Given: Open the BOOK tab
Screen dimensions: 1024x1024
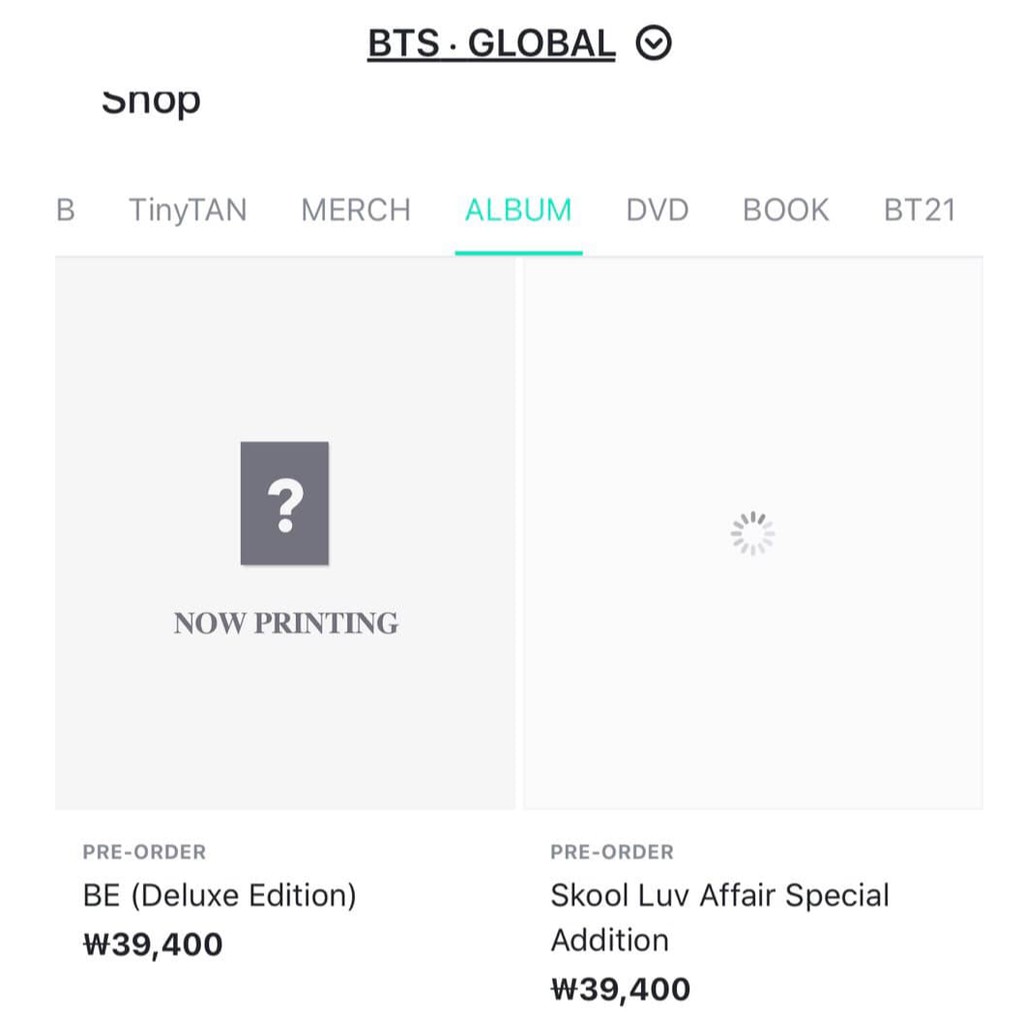Looking at the screenshot, I should (x=786, y=210).
